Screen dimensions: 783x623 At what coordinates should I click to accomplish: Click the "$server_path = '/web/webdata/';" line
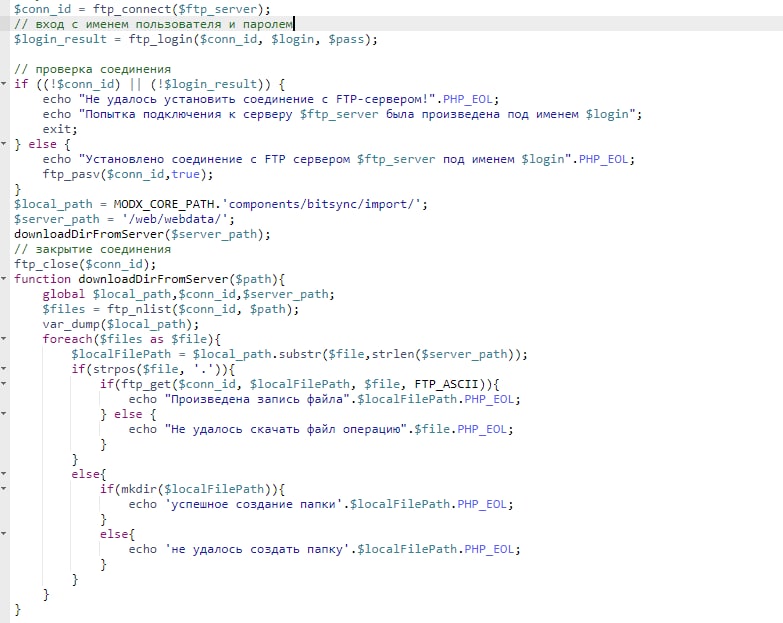click(x=124, y=219)
